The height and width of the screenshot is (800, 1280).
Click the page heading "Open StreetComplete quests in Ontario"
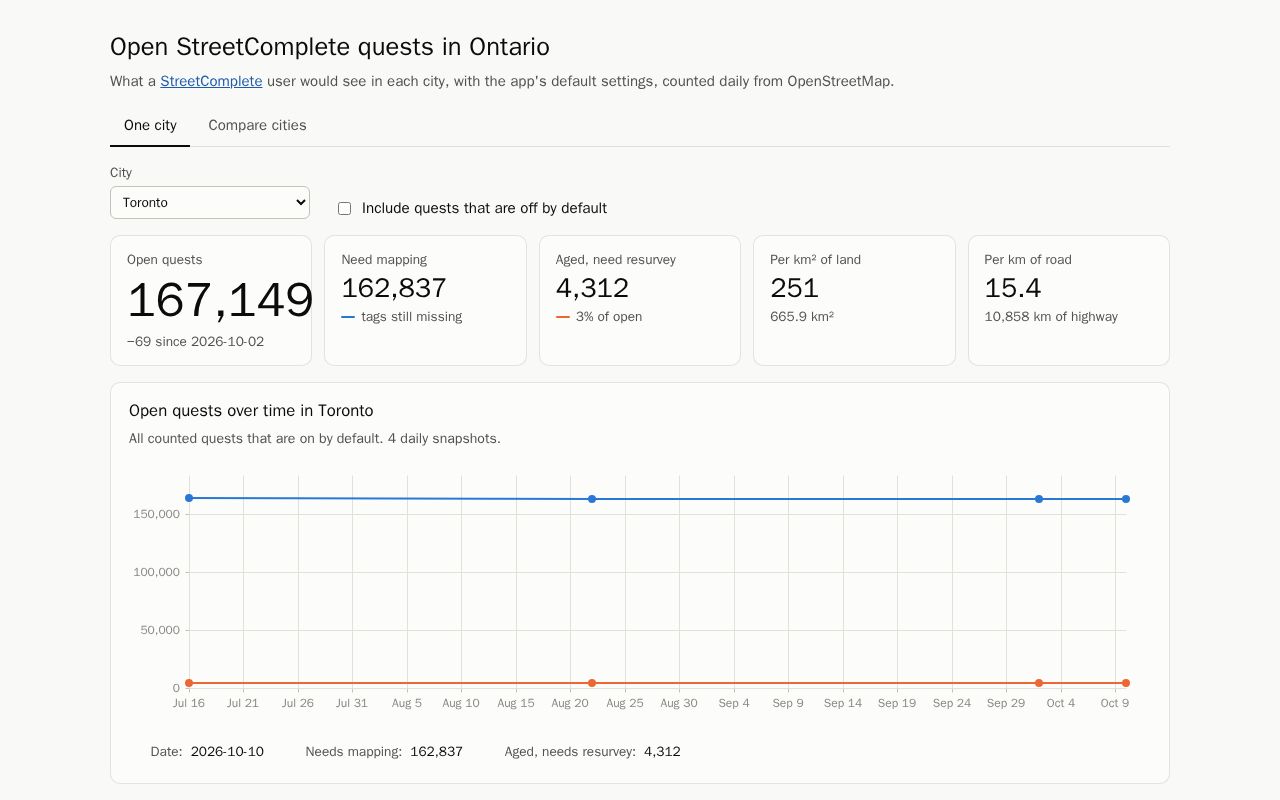pos(330,47)
